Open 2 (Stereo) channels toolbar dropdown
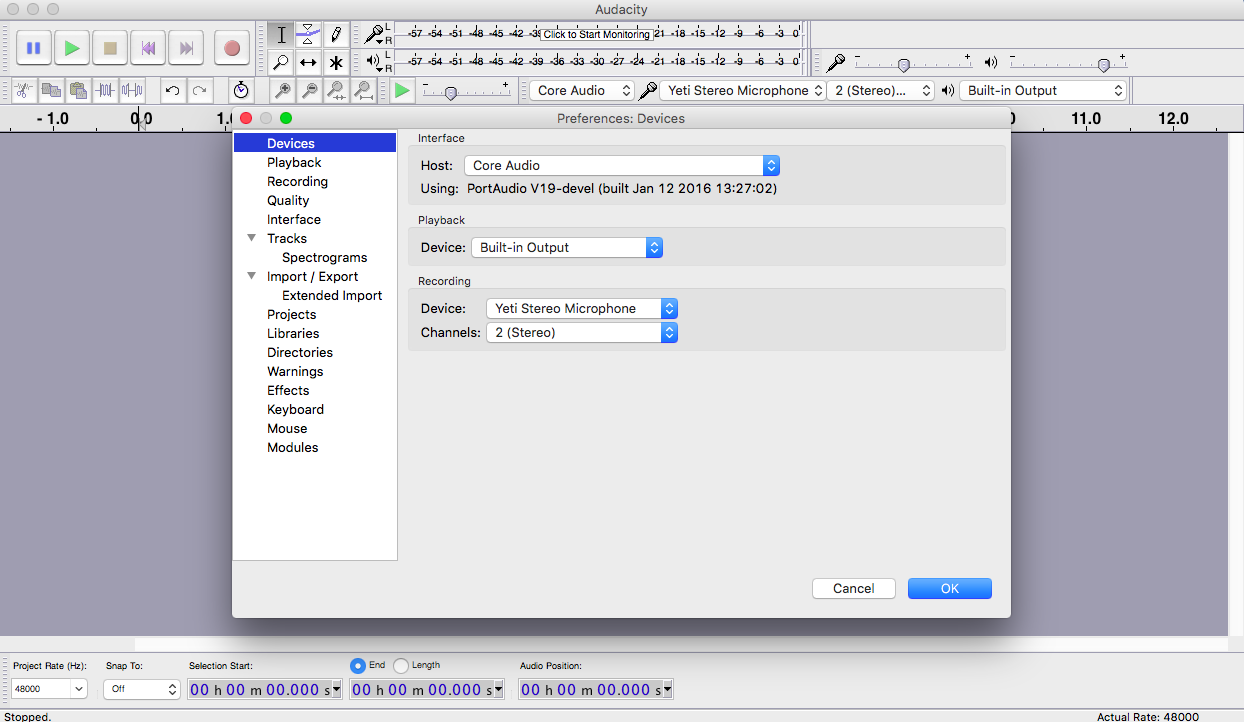 pyautogui.click(x=880, y=90)
